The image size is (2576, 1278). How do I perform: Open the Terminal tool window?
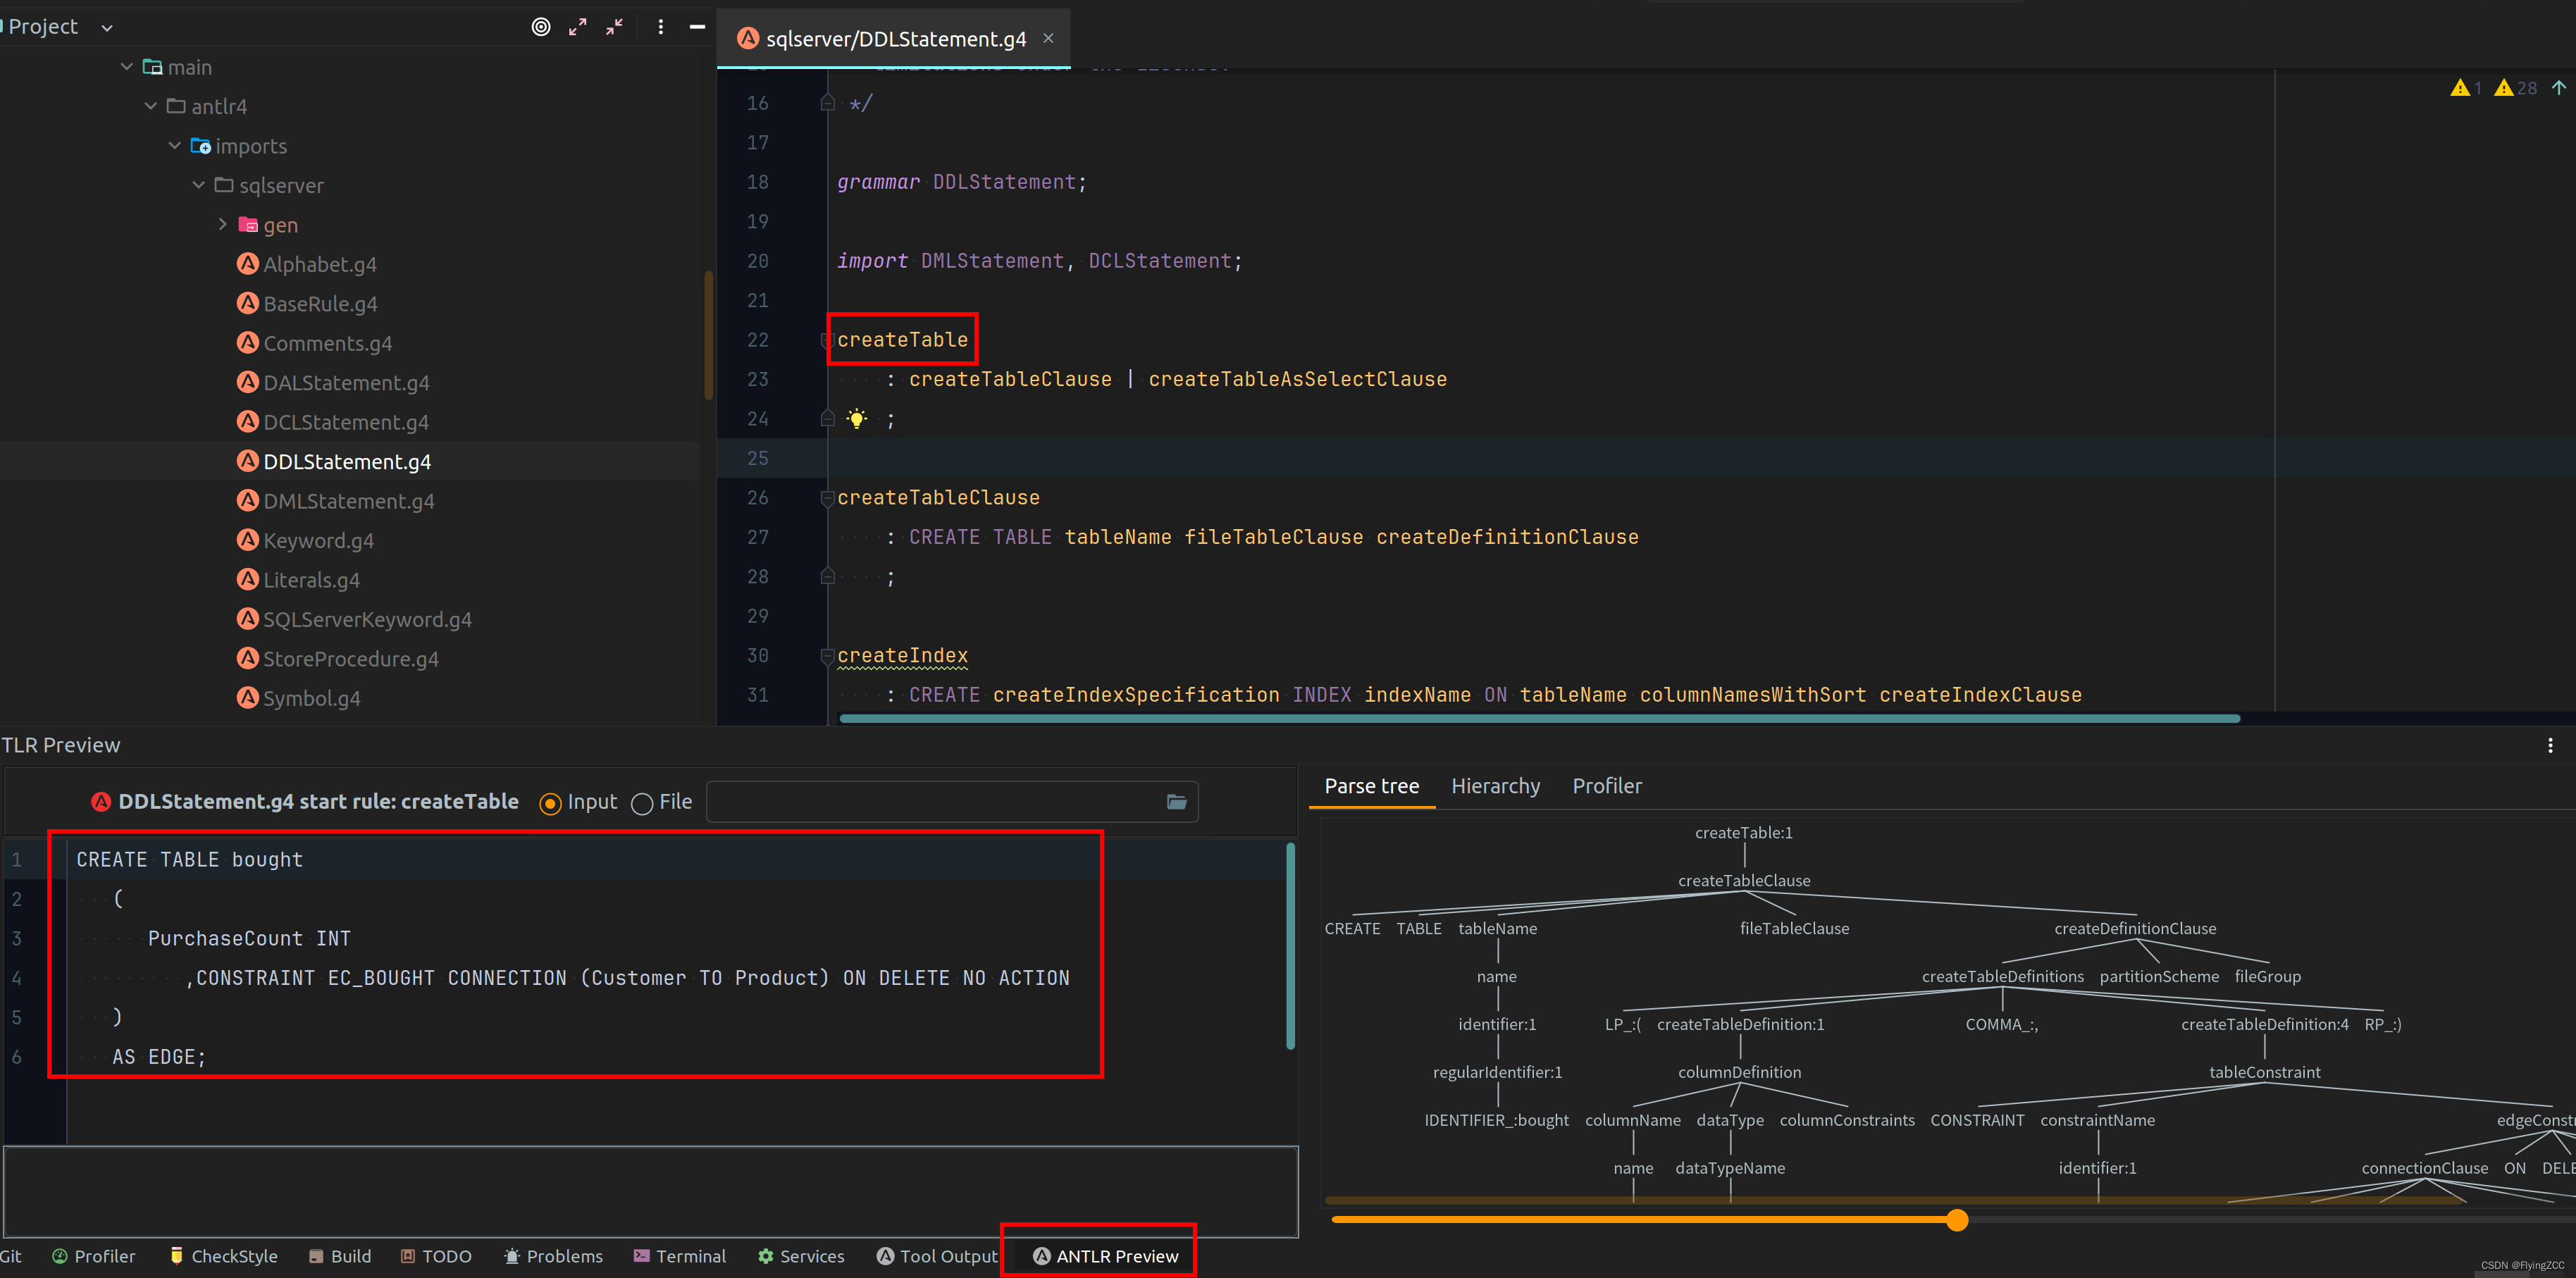pyautogui.click(x=680, y=1256)
